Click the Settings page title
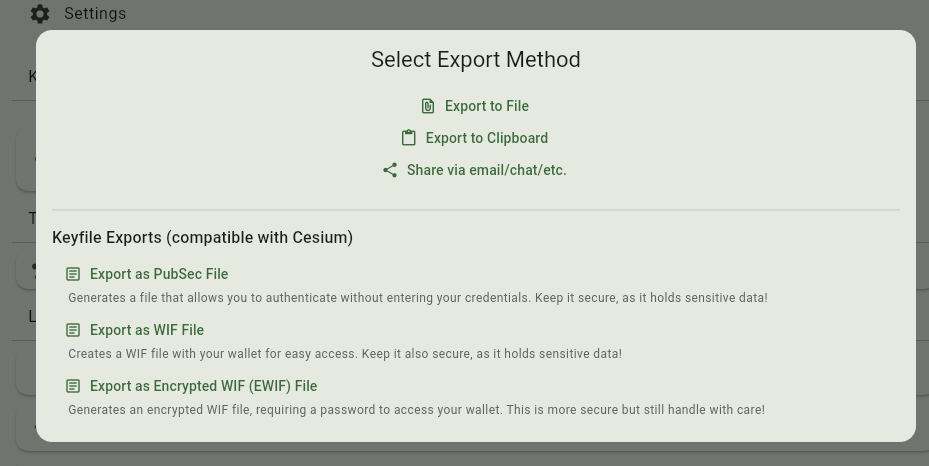 coord(95,14)
